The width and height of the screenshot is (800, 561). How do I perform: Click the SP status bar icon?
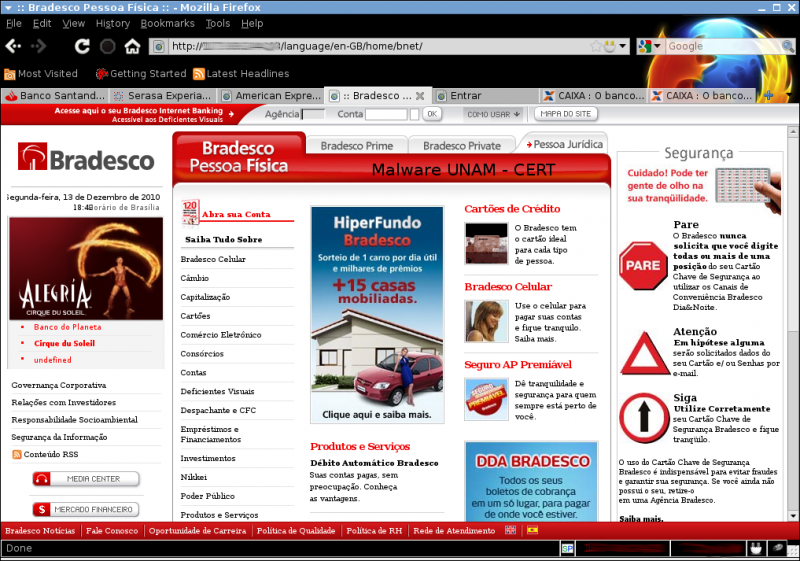coord(567,549)
